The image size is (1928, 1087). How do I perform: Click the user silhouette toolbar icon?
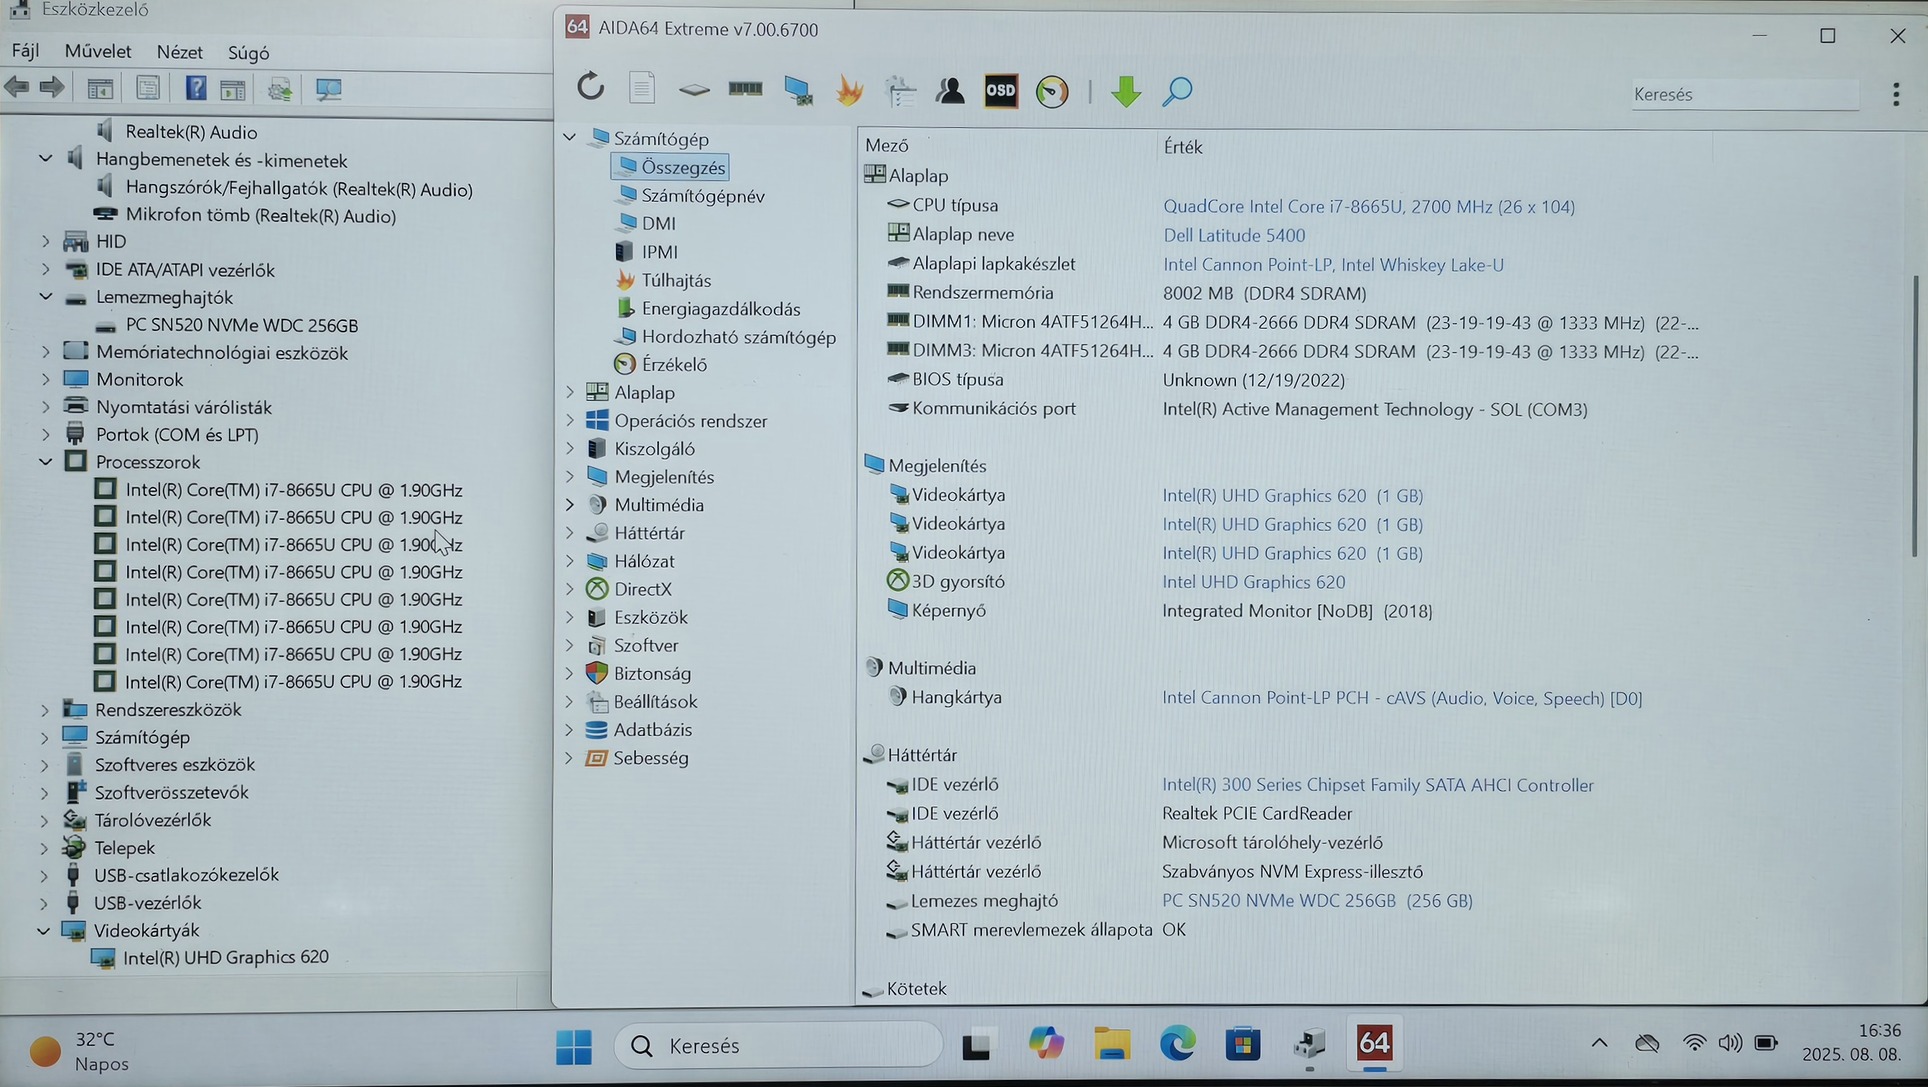coord(949,91)
